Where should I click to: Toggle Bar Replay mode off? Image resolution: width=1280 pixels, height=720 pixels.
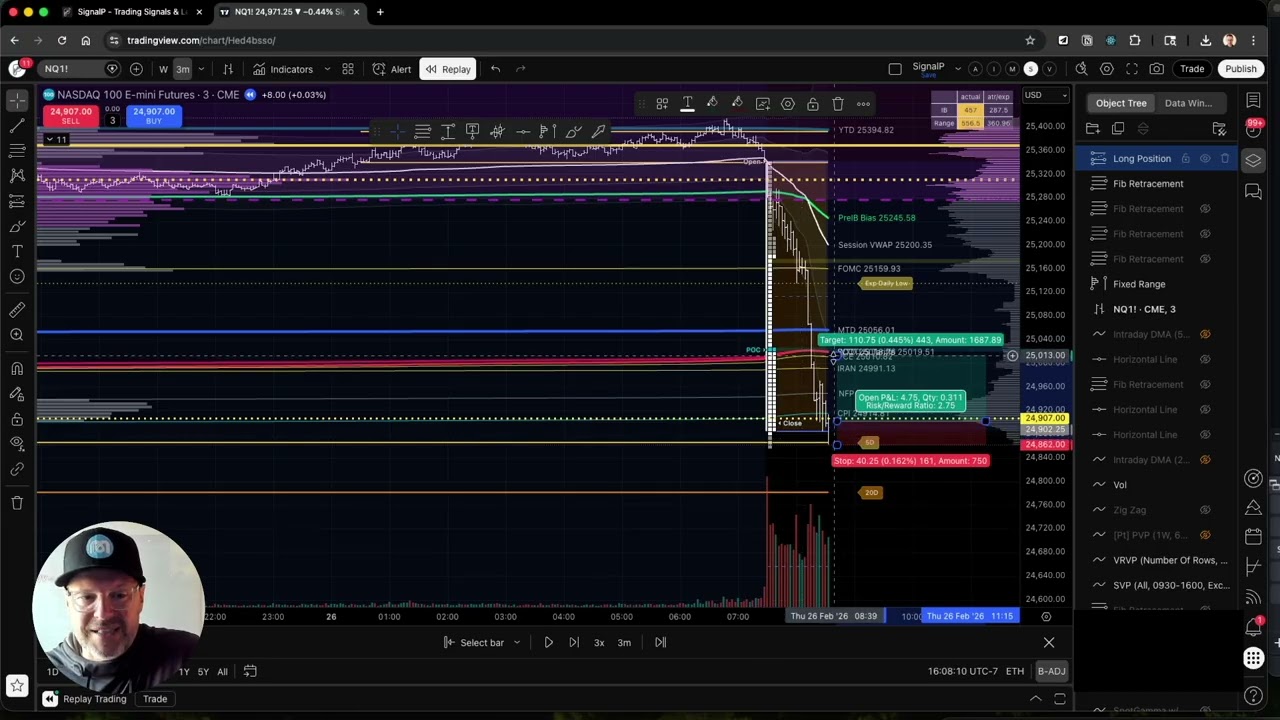[447, 69]
